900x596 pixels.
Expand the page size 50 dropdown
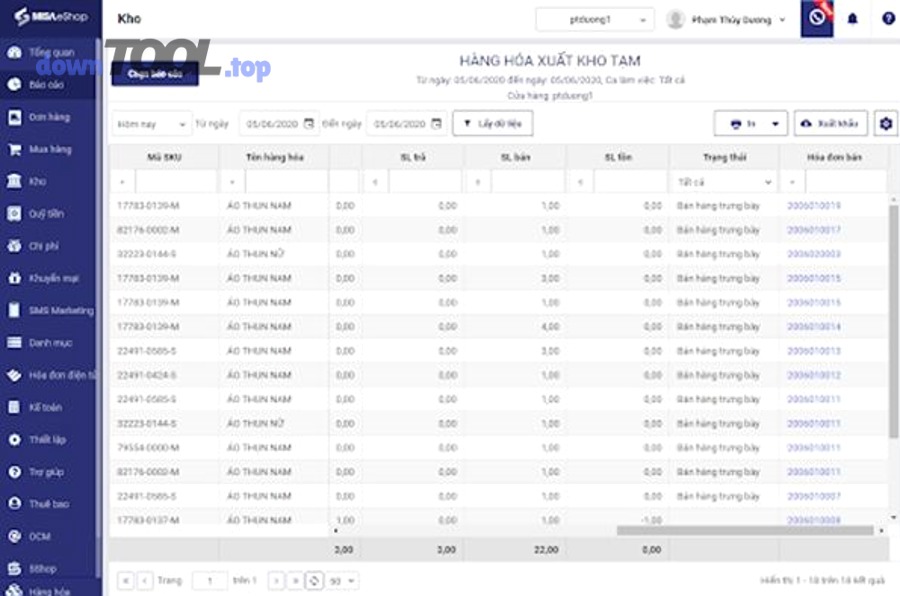click(344, 580)
